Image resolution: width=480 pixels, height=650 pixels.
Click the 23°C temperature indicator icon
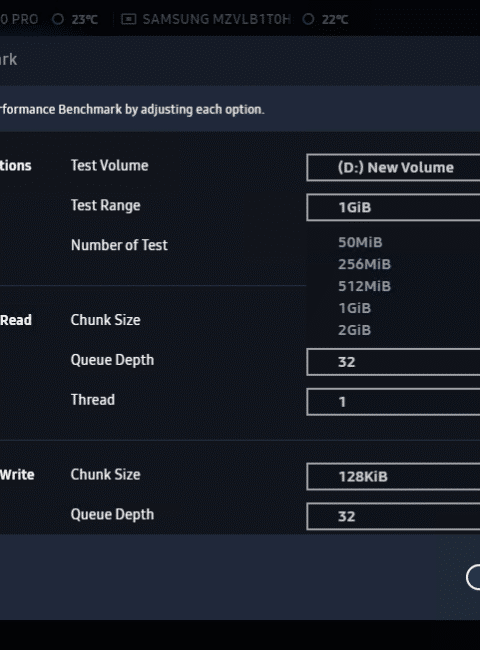point(58,19)
